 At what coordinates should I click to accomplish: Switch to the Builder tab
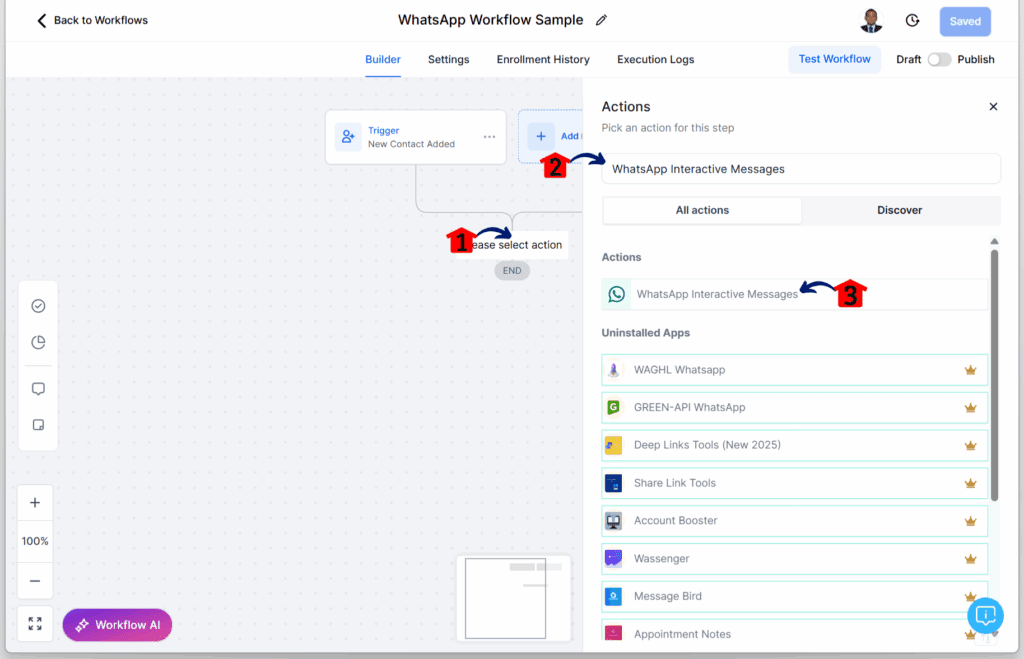[383, 59]
